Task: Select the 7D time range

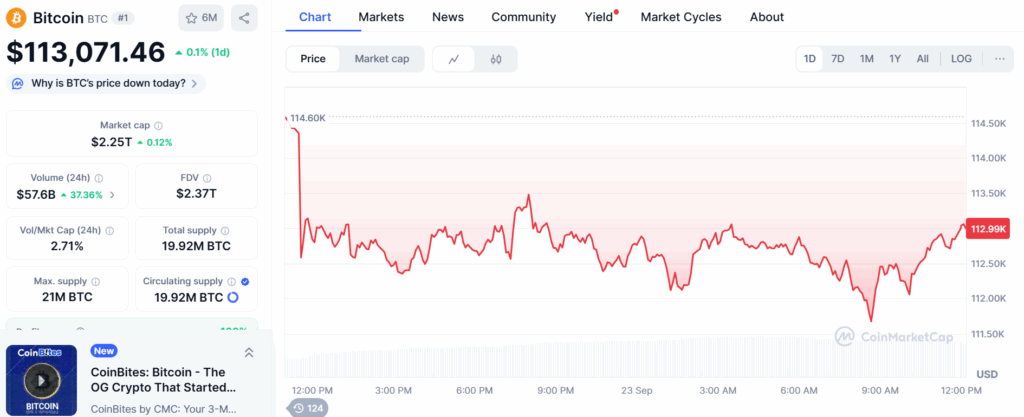Action: point(838,59)
